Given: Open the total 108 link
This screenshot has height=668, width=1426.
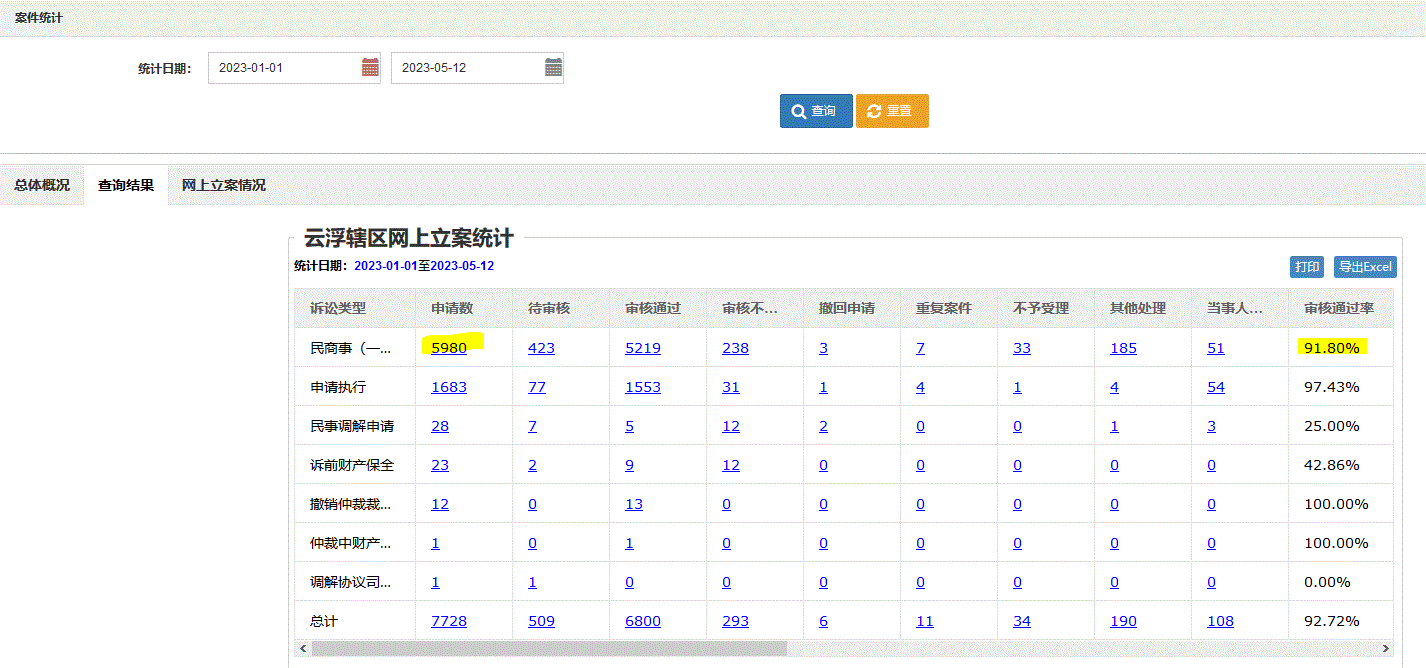Looking at the screenshot, I should (x=1220, y=621).
